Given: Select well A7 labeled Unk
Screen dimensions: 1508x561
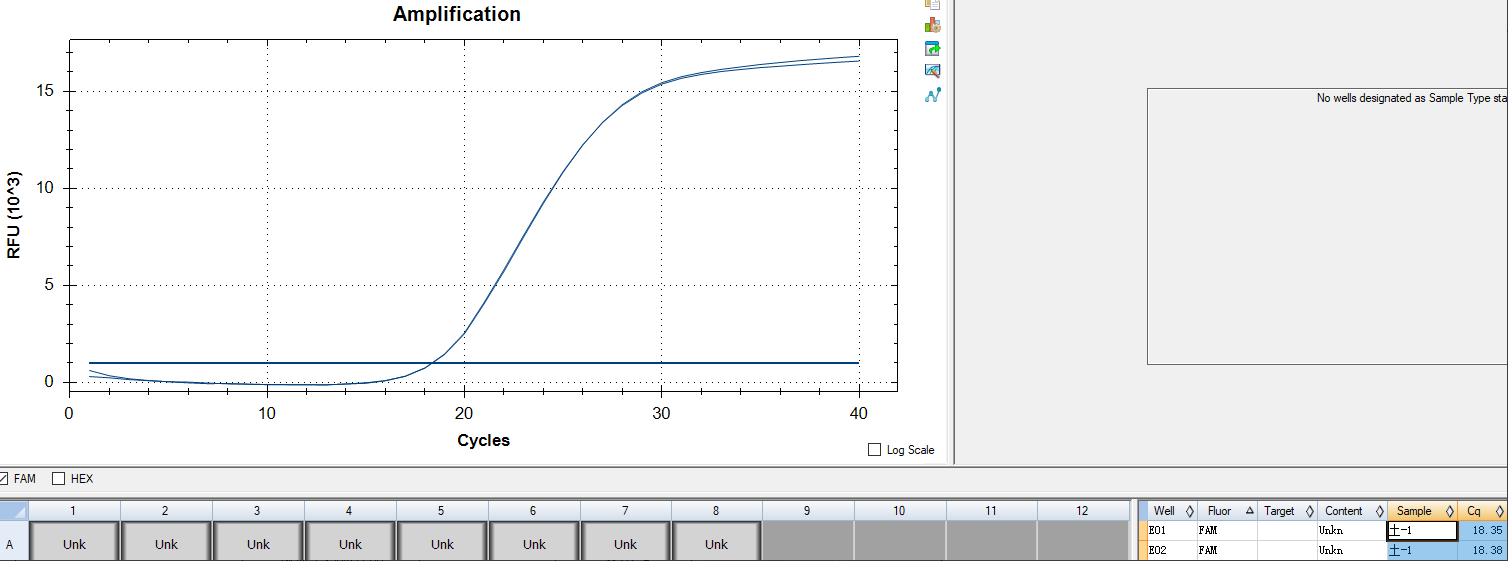Looking at the screenshot, I should [x=625, y=544].
